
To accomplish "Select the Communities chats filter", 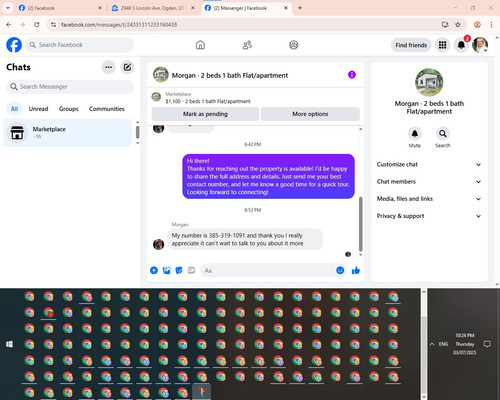I will (107, 109).
